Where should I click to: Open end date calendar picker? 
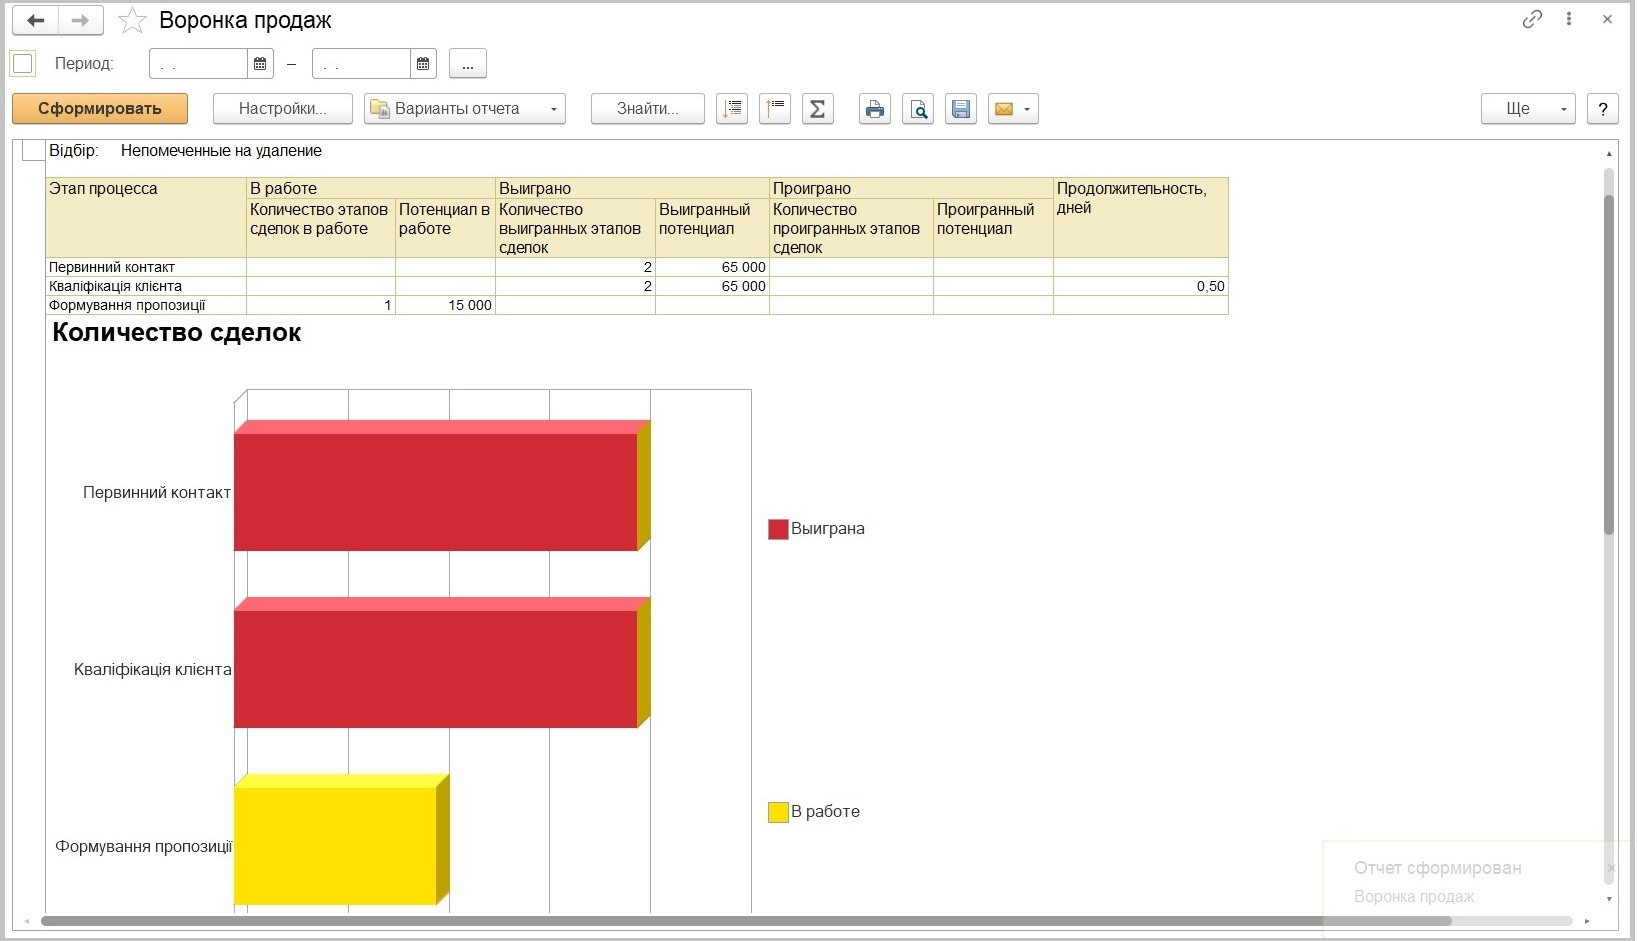point(423,64)
